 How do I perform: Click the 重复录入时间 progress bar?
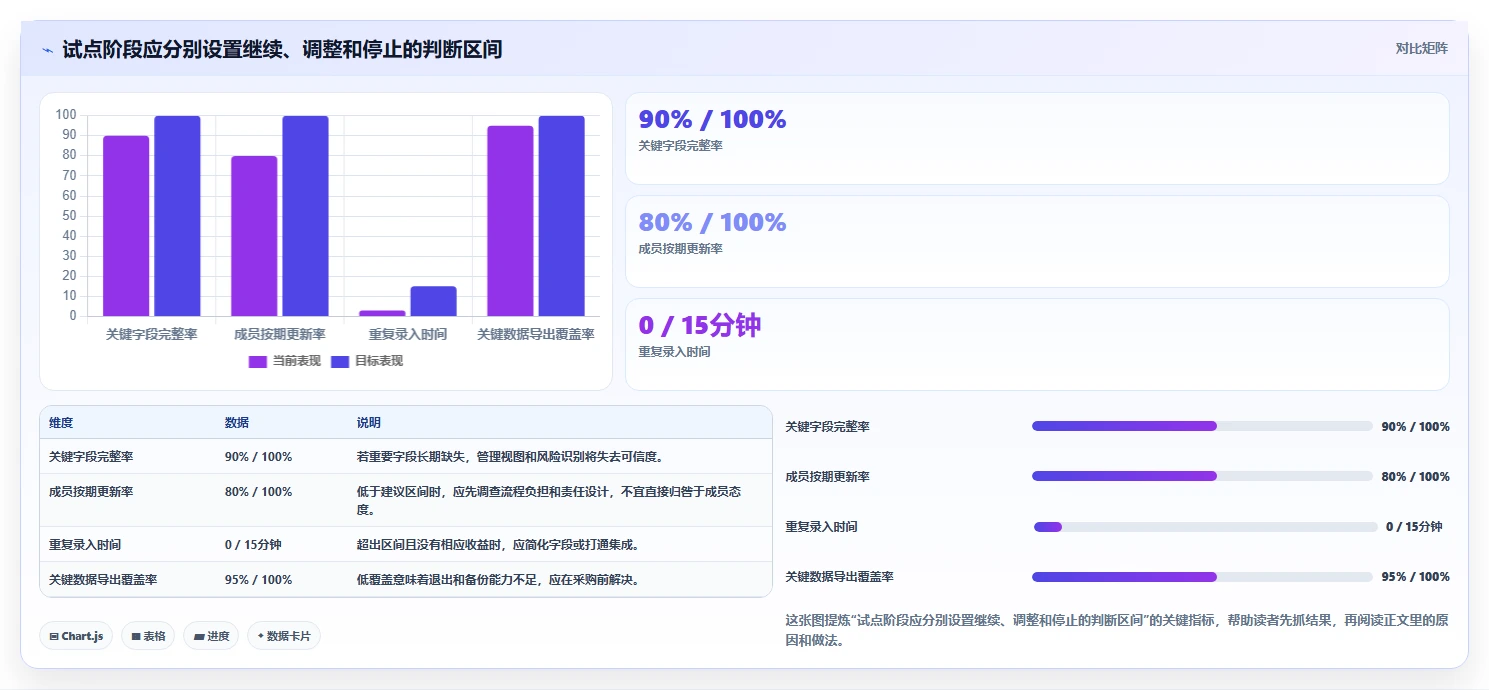click(x=1205, y=527)
